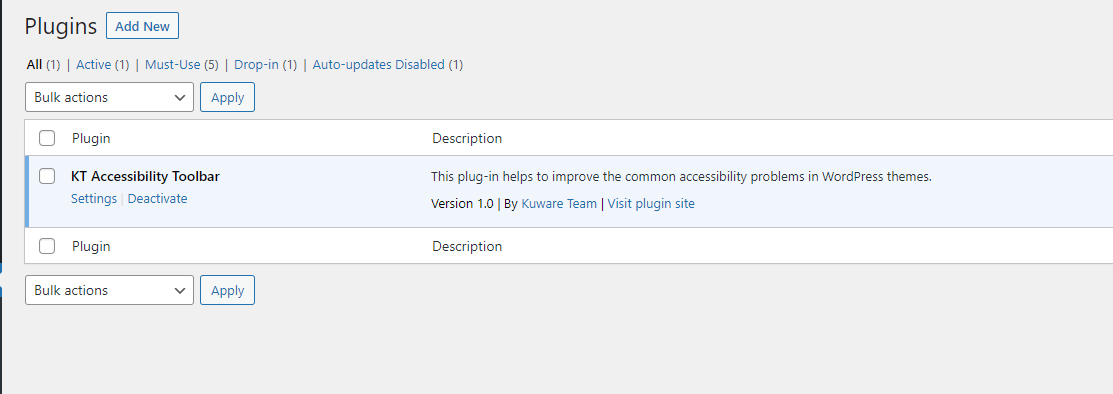Click the top Apply button
The image size is (1113, 394).
[227, 97]
